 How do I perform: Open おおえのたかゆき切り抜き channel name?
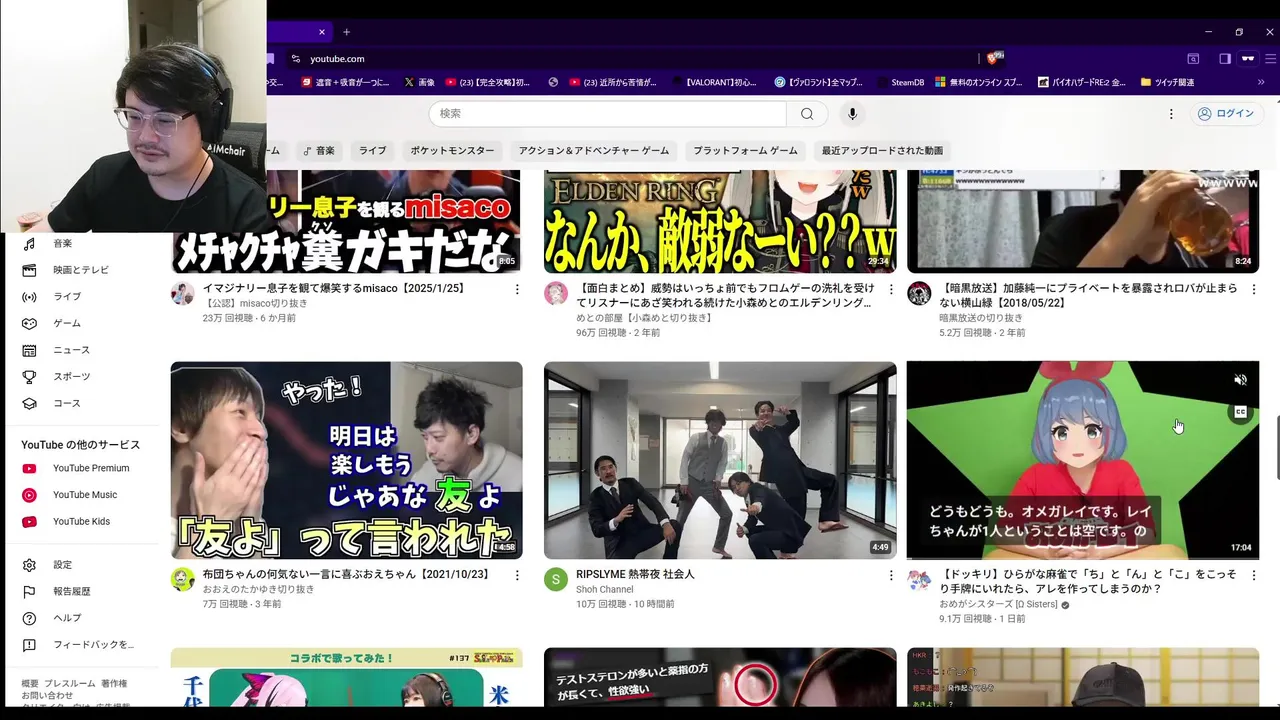[x=258, y=589]
